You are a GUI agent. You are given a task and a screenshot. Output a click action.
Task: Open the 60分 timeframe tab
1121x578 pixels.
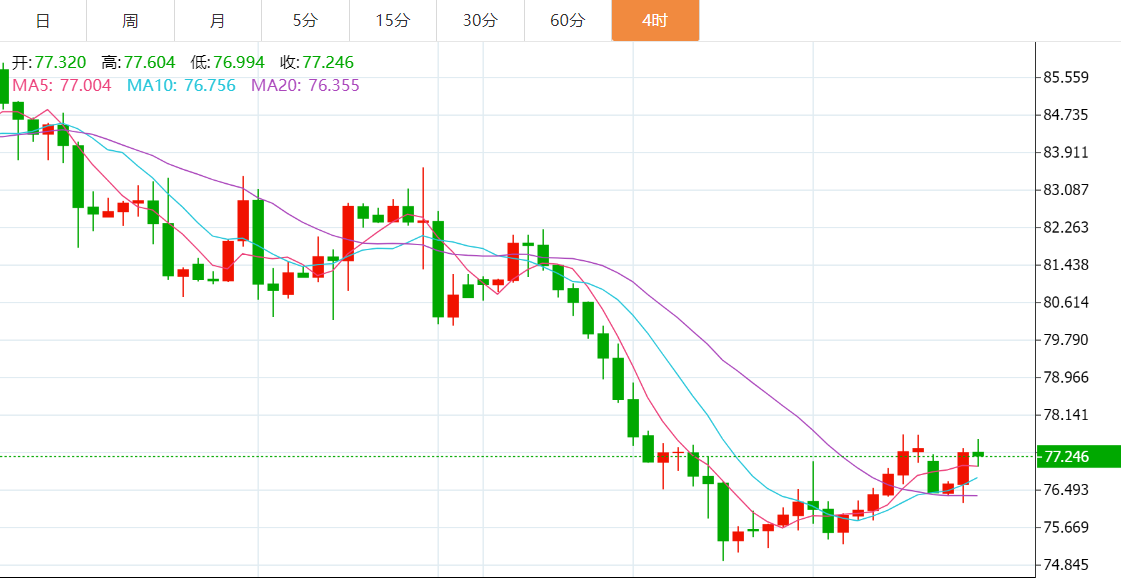pyautogui.click(x=568, y=21)
